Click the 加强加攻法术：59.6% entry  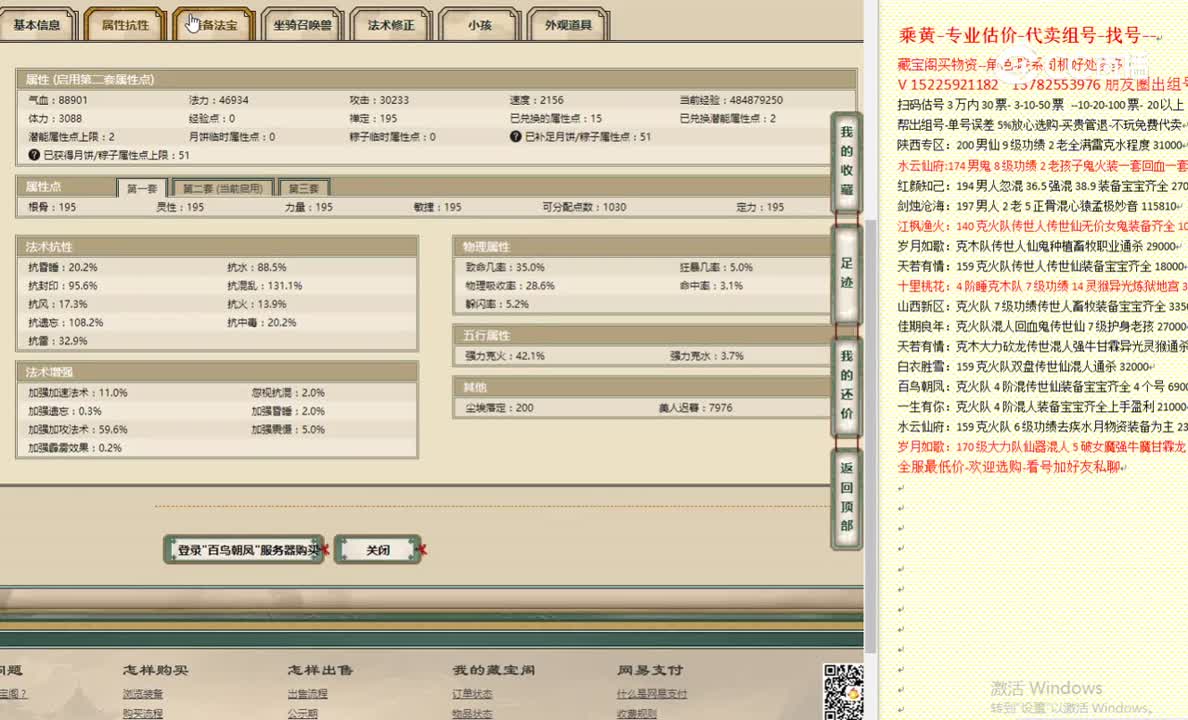point(79,429)
